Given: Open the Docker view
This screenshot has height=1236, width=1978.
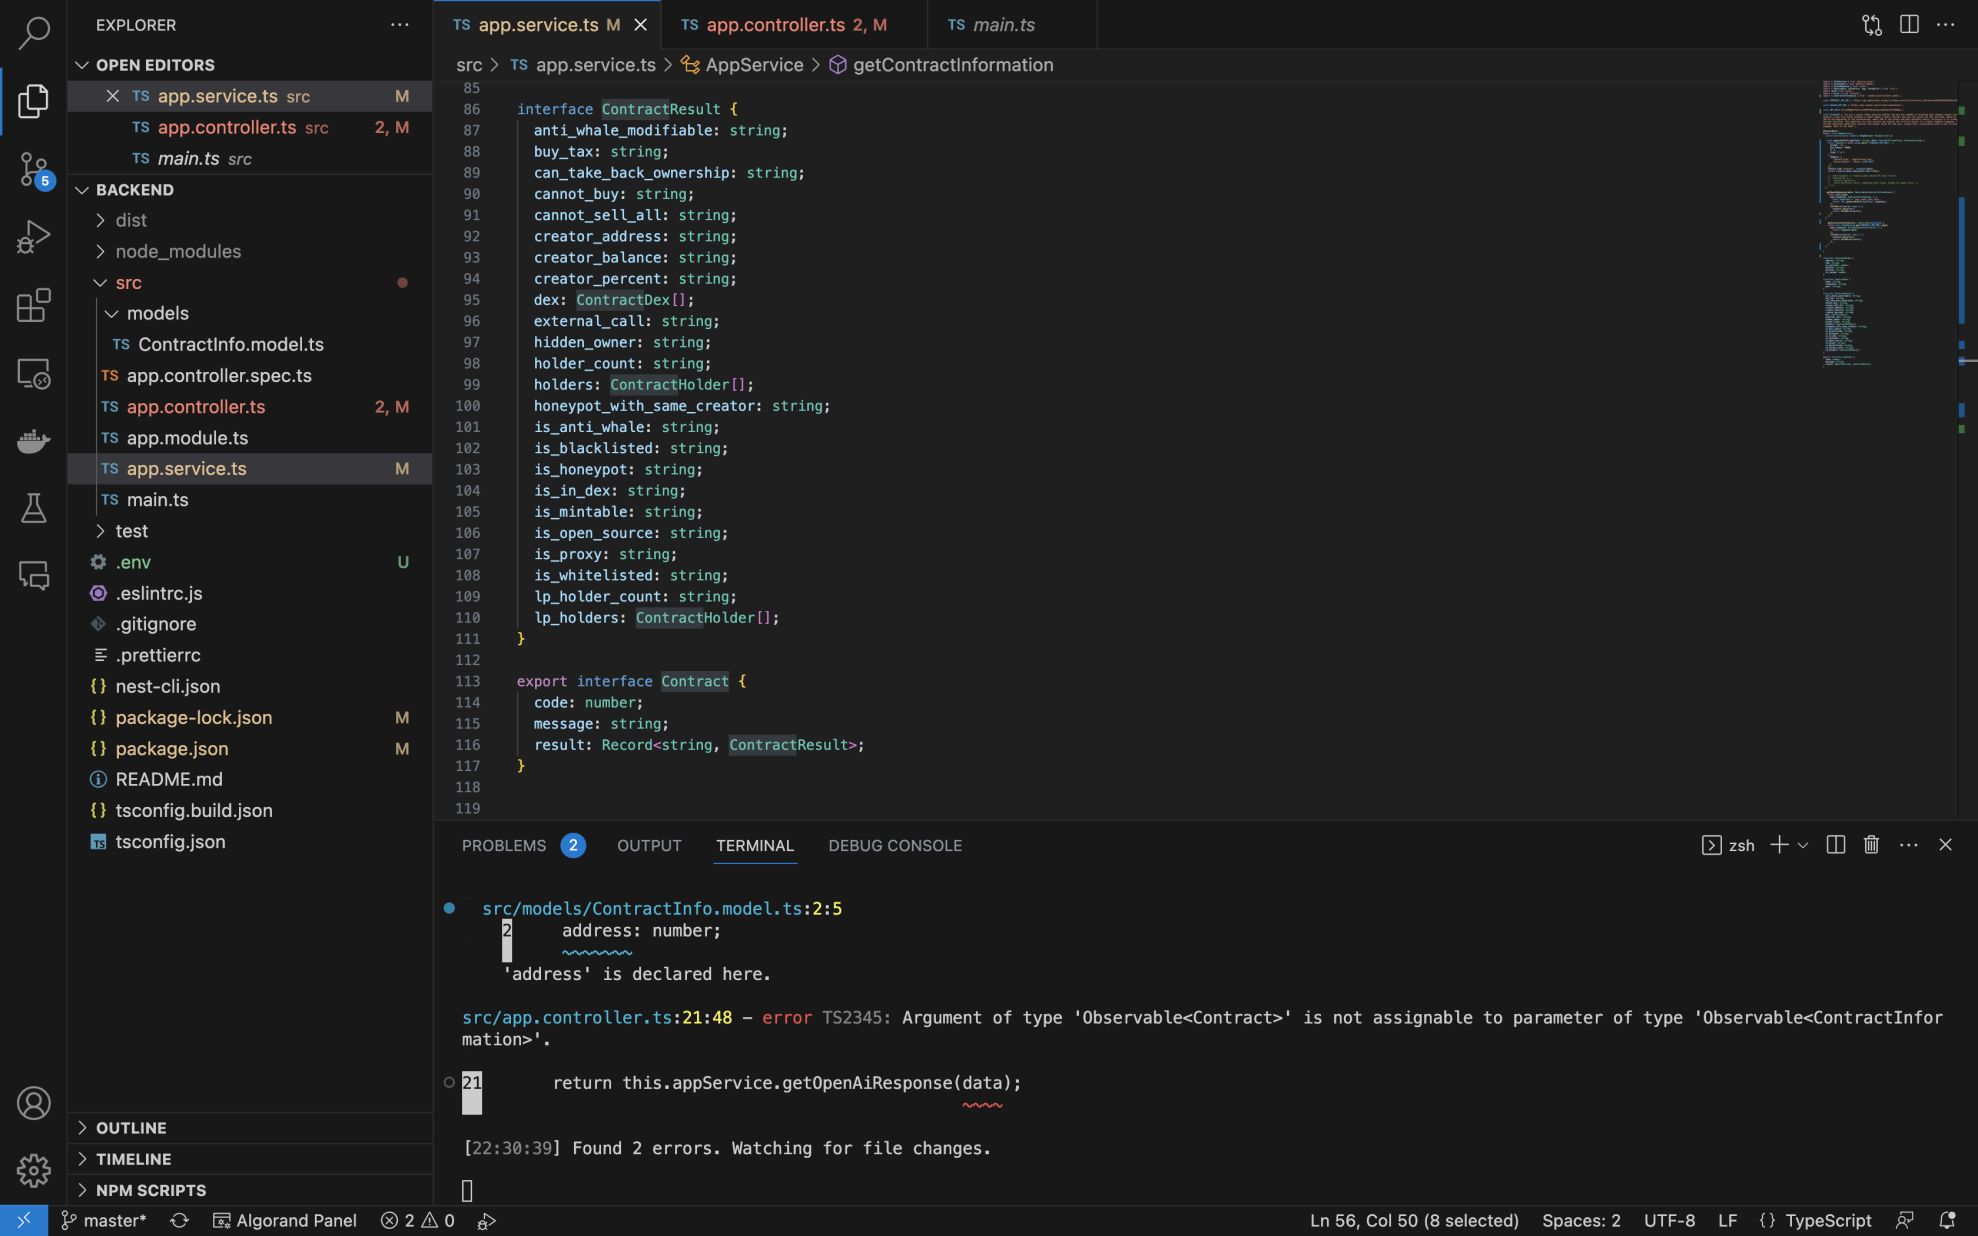Looking at the screenshot, I should tap(33, 441).
